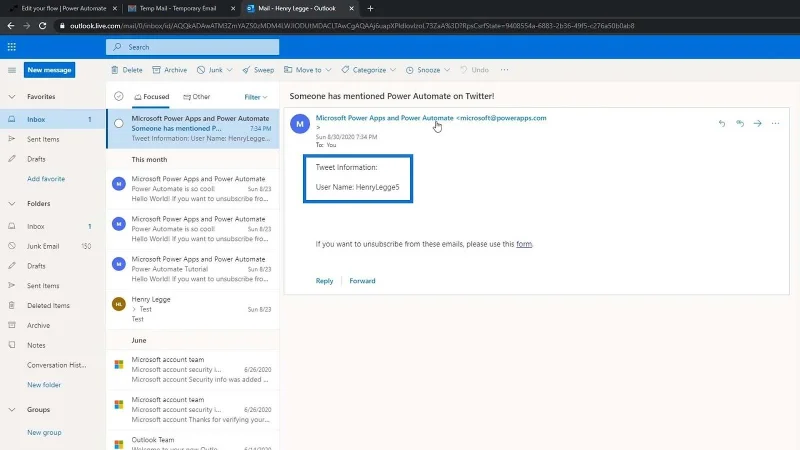Open the Outlook Team email
This screenshot has height=450, width=800.
pyautogui.click(x=193, y=442)
